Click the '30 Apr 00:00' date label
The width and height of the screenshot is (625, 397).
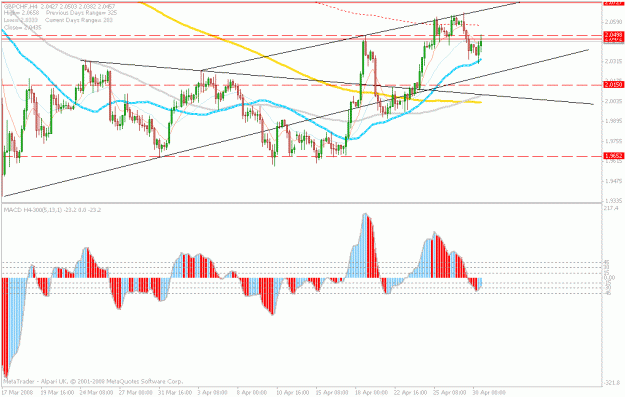489,393
